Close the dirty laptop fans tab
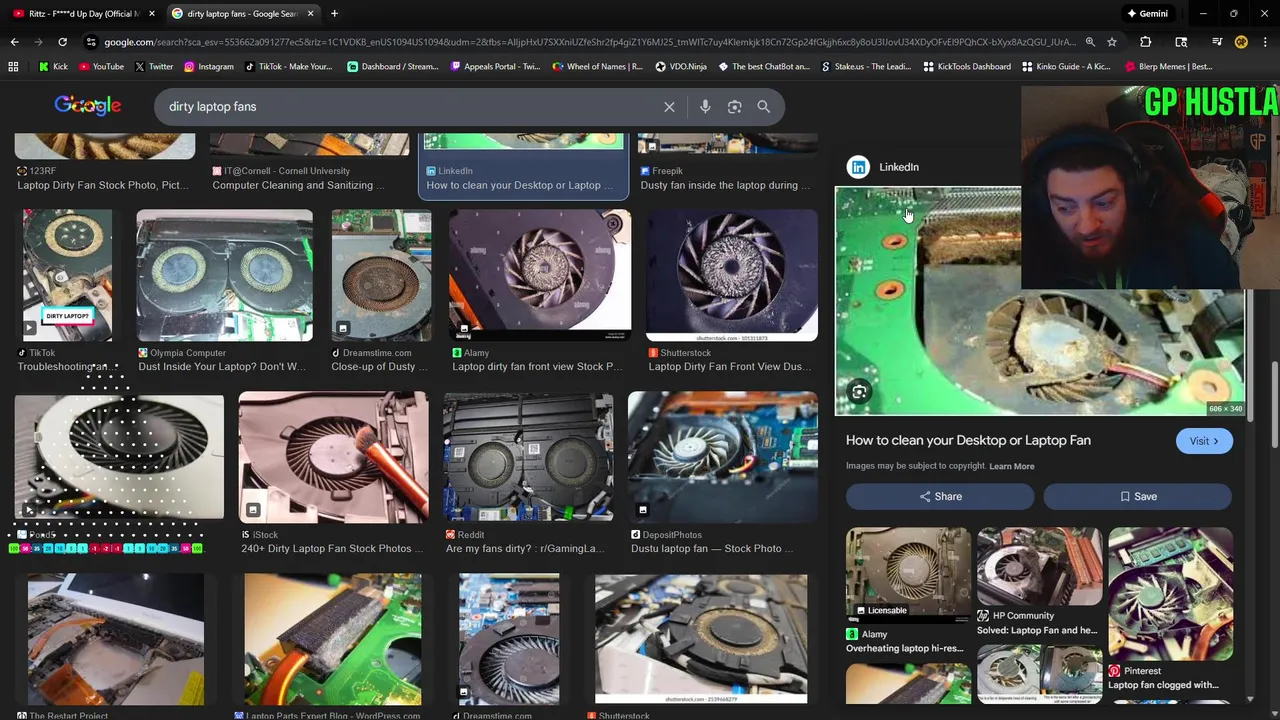Viewport: 1280px width, 720px height. (x=310, y=14)
